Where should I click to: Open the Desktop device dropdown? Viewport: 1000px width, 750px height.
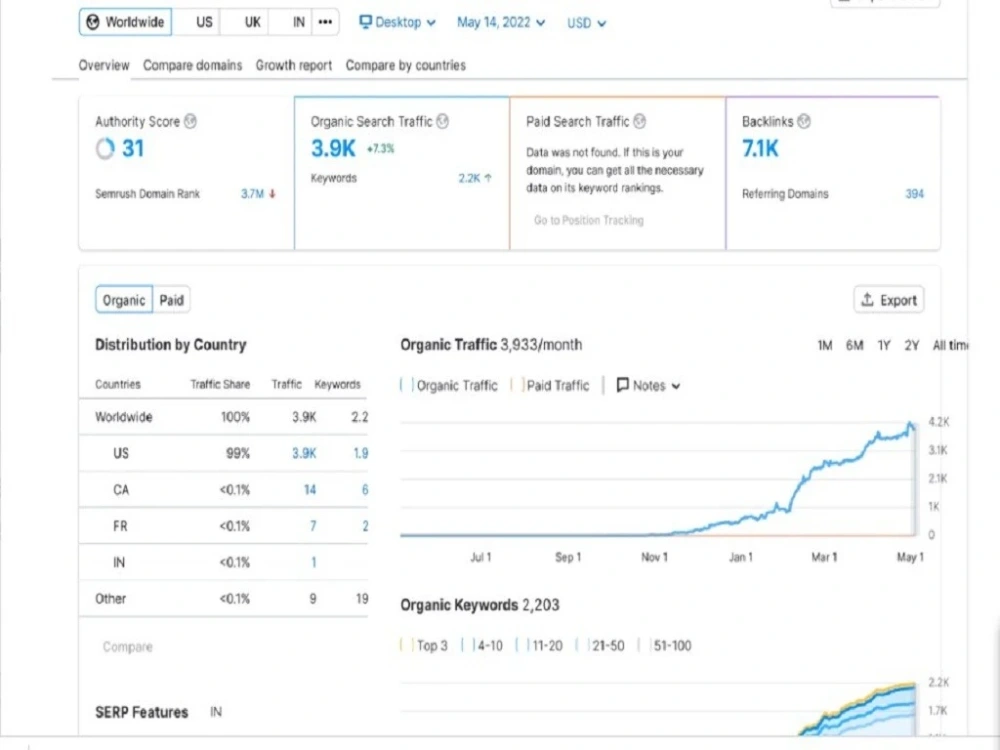click(x=397, y=22)
